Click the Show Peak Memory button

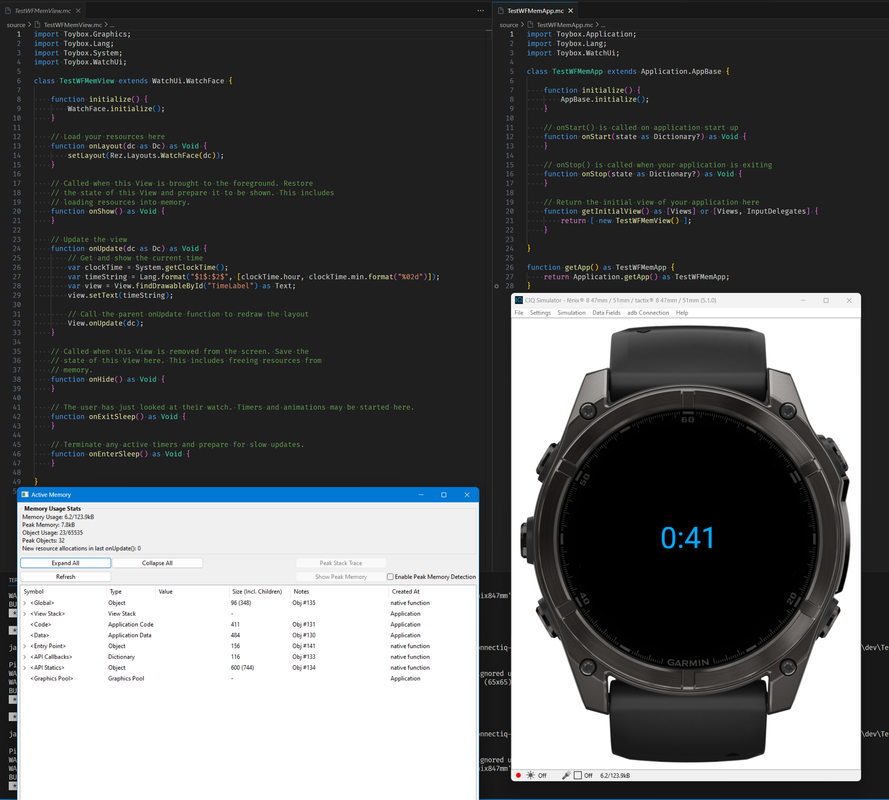(341, 577)
